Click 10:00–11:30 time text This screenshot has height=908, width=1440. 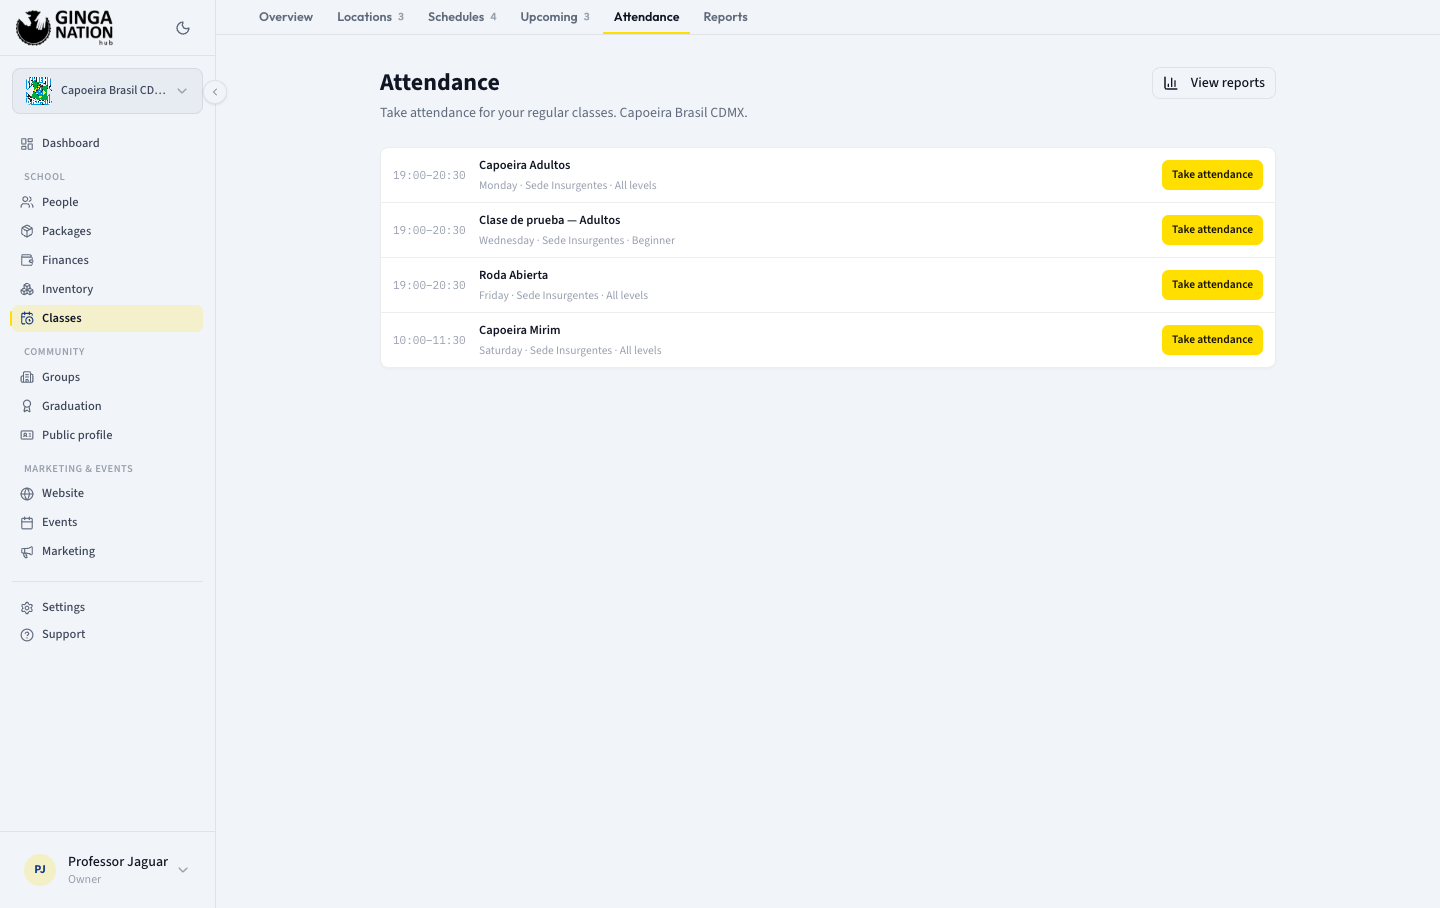click(x=429, y=340)
